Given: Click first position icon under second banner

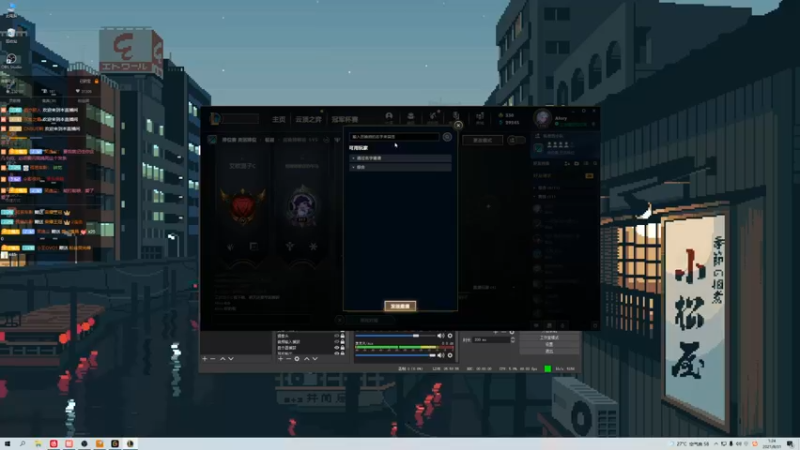Looking at the screenshot, I should pyautogui.click(x=290, y=247).
